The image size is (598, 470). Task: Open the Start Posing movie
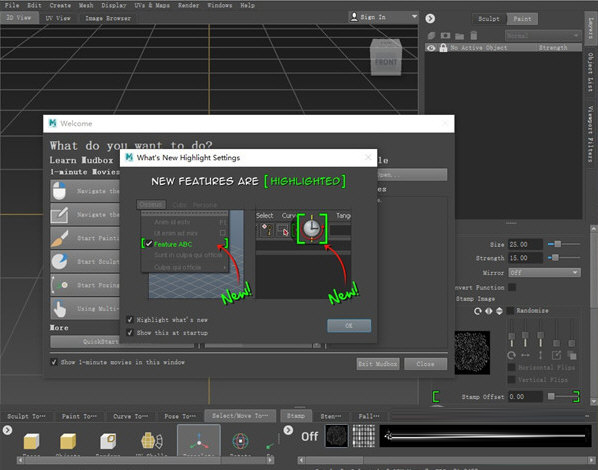coord(85,285)
